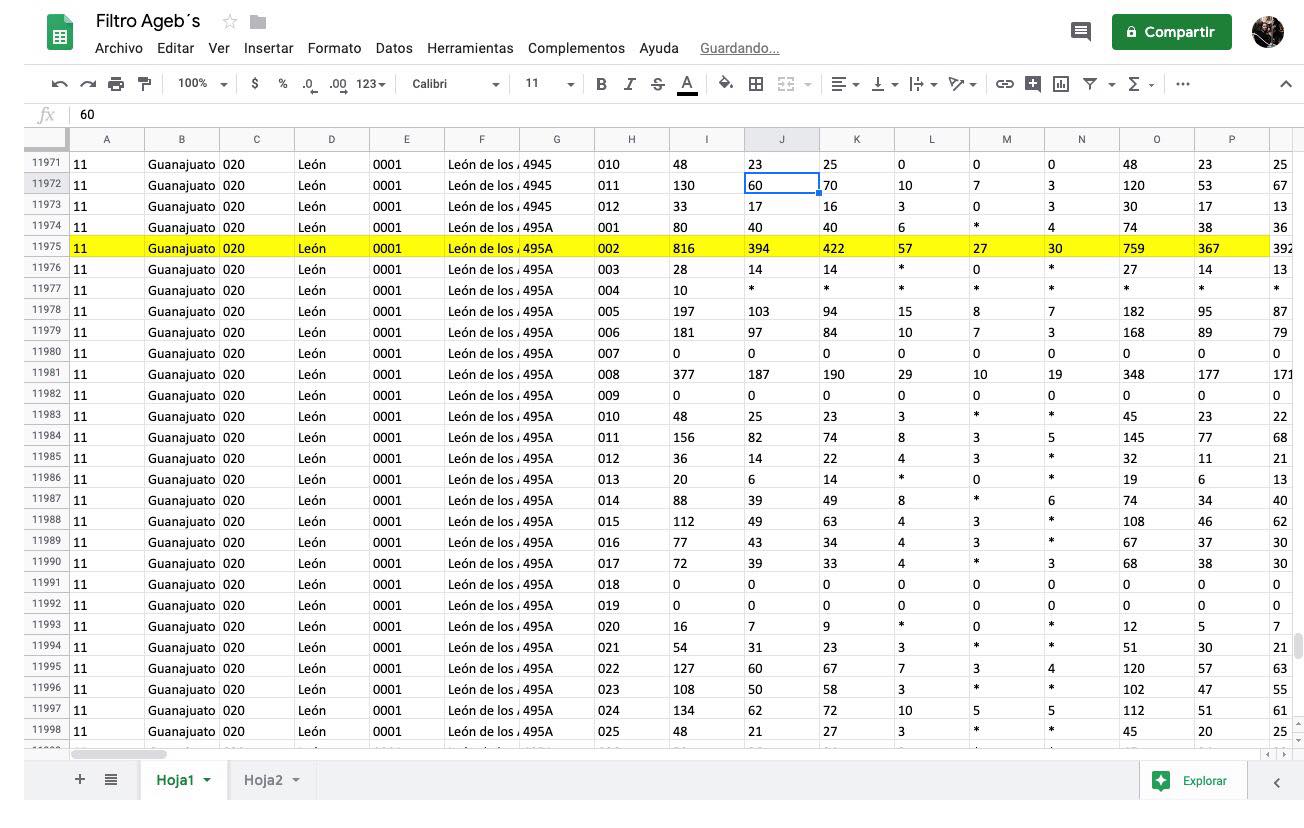Open comment history speech bubble icon
Image resolution: width=1304 pixels, height=828 pixels.
coord(1080,32)
